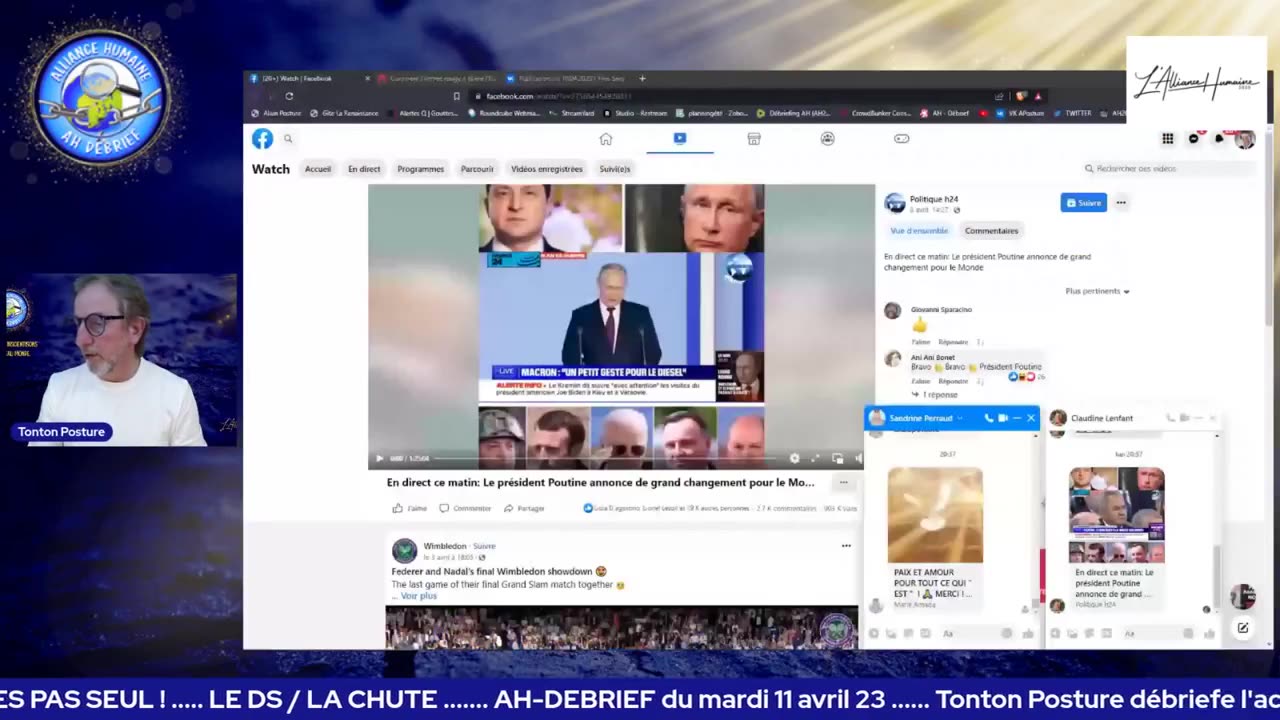The height and width of the screenshot is (720, 1280).
Task: Like the video with J'aime
Action: click(410, 508)
